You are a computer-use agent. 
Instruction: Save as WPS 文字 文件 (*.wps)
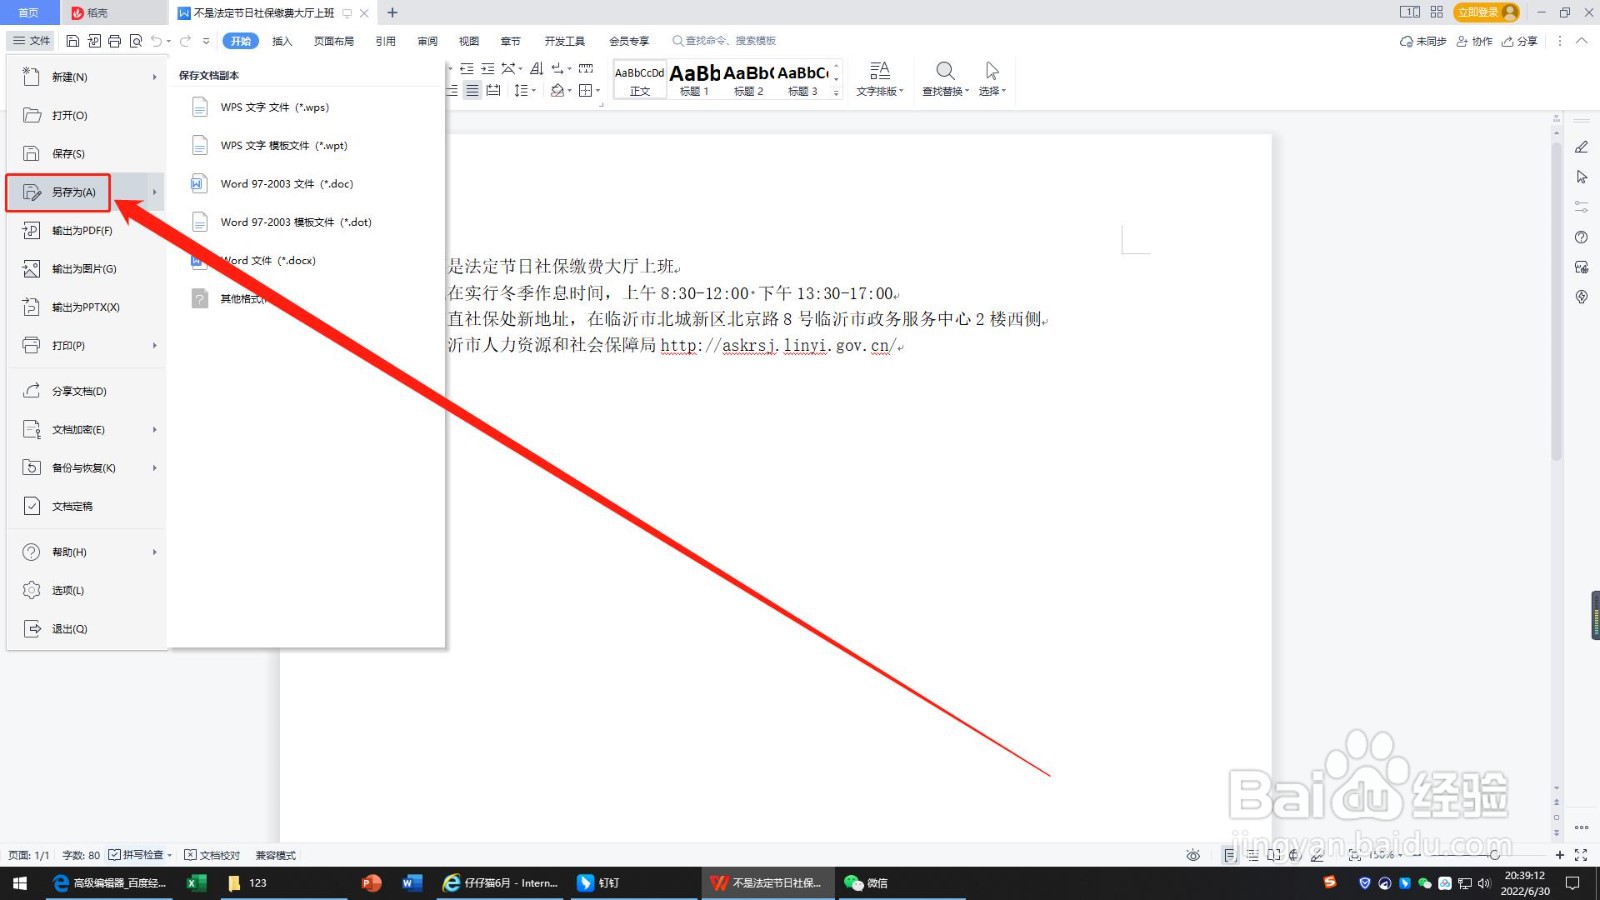click(x=305, y=107)
